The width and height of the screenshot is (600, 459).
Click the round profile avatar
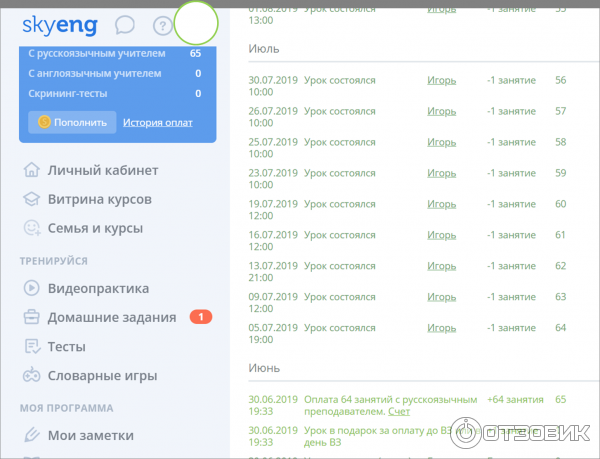click(x=196, y=22)
